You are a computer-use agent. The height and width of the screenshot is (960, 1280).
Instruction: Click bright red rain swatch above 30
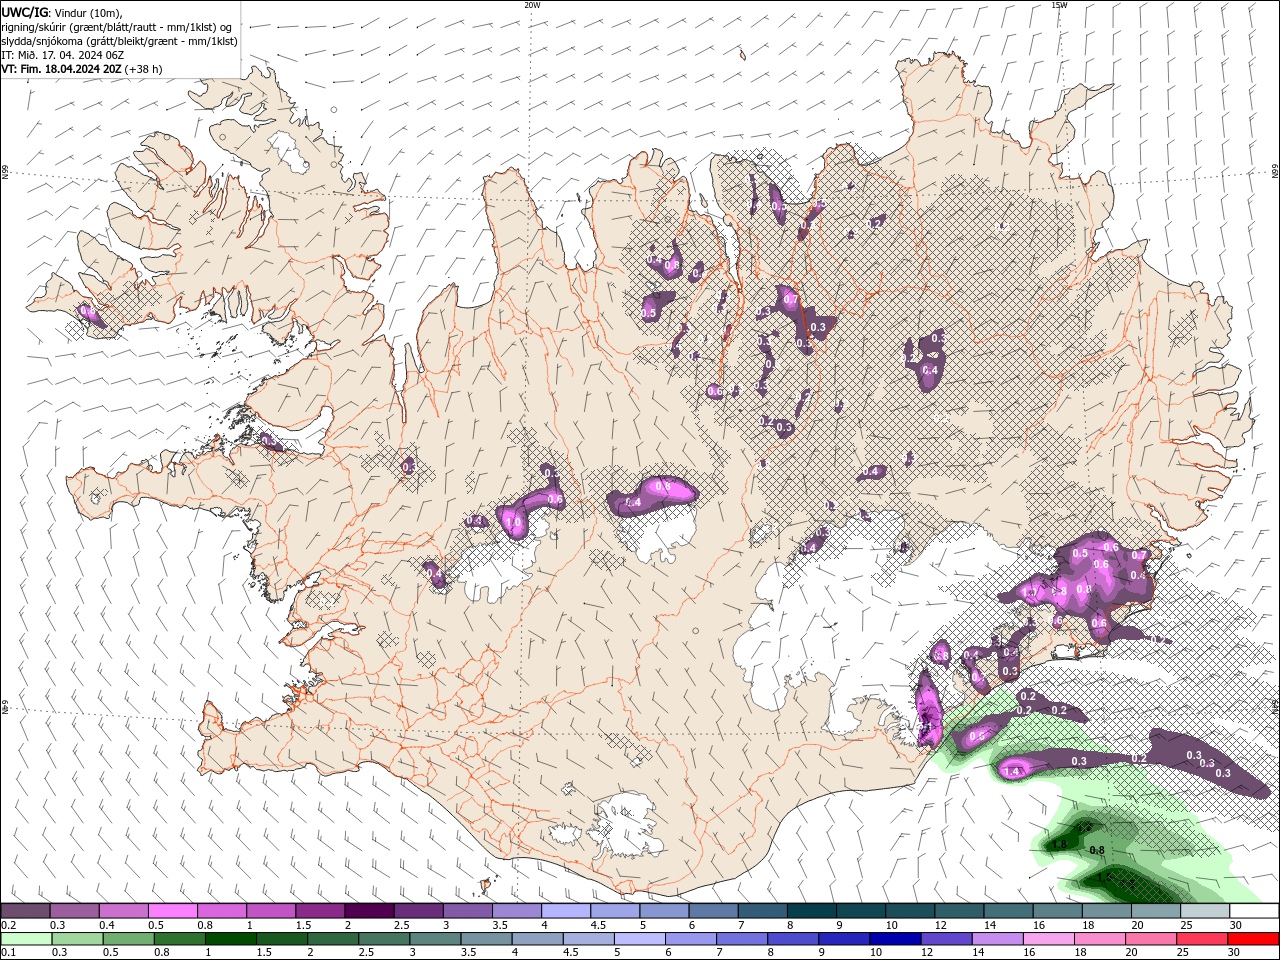point(1252,939)
